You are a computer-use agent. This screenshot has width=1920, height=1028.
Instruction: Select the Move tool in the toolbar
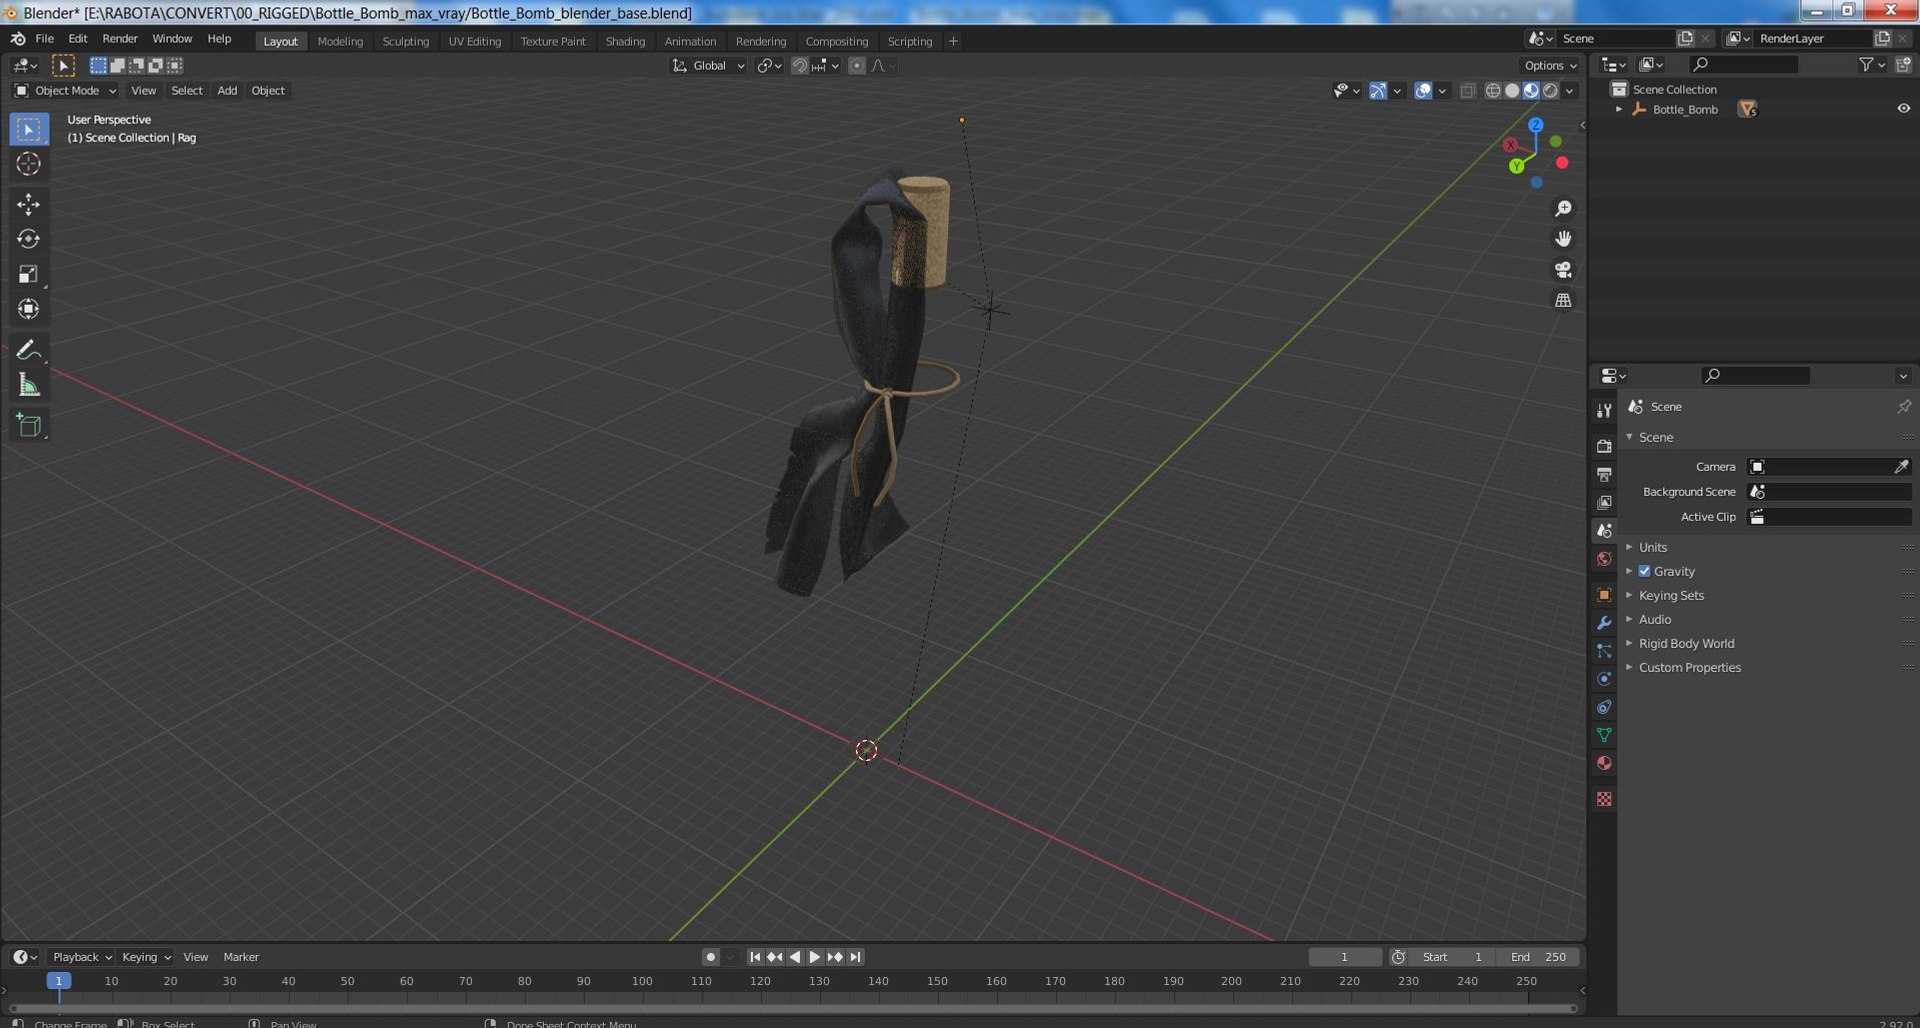(x=28, y=204)
